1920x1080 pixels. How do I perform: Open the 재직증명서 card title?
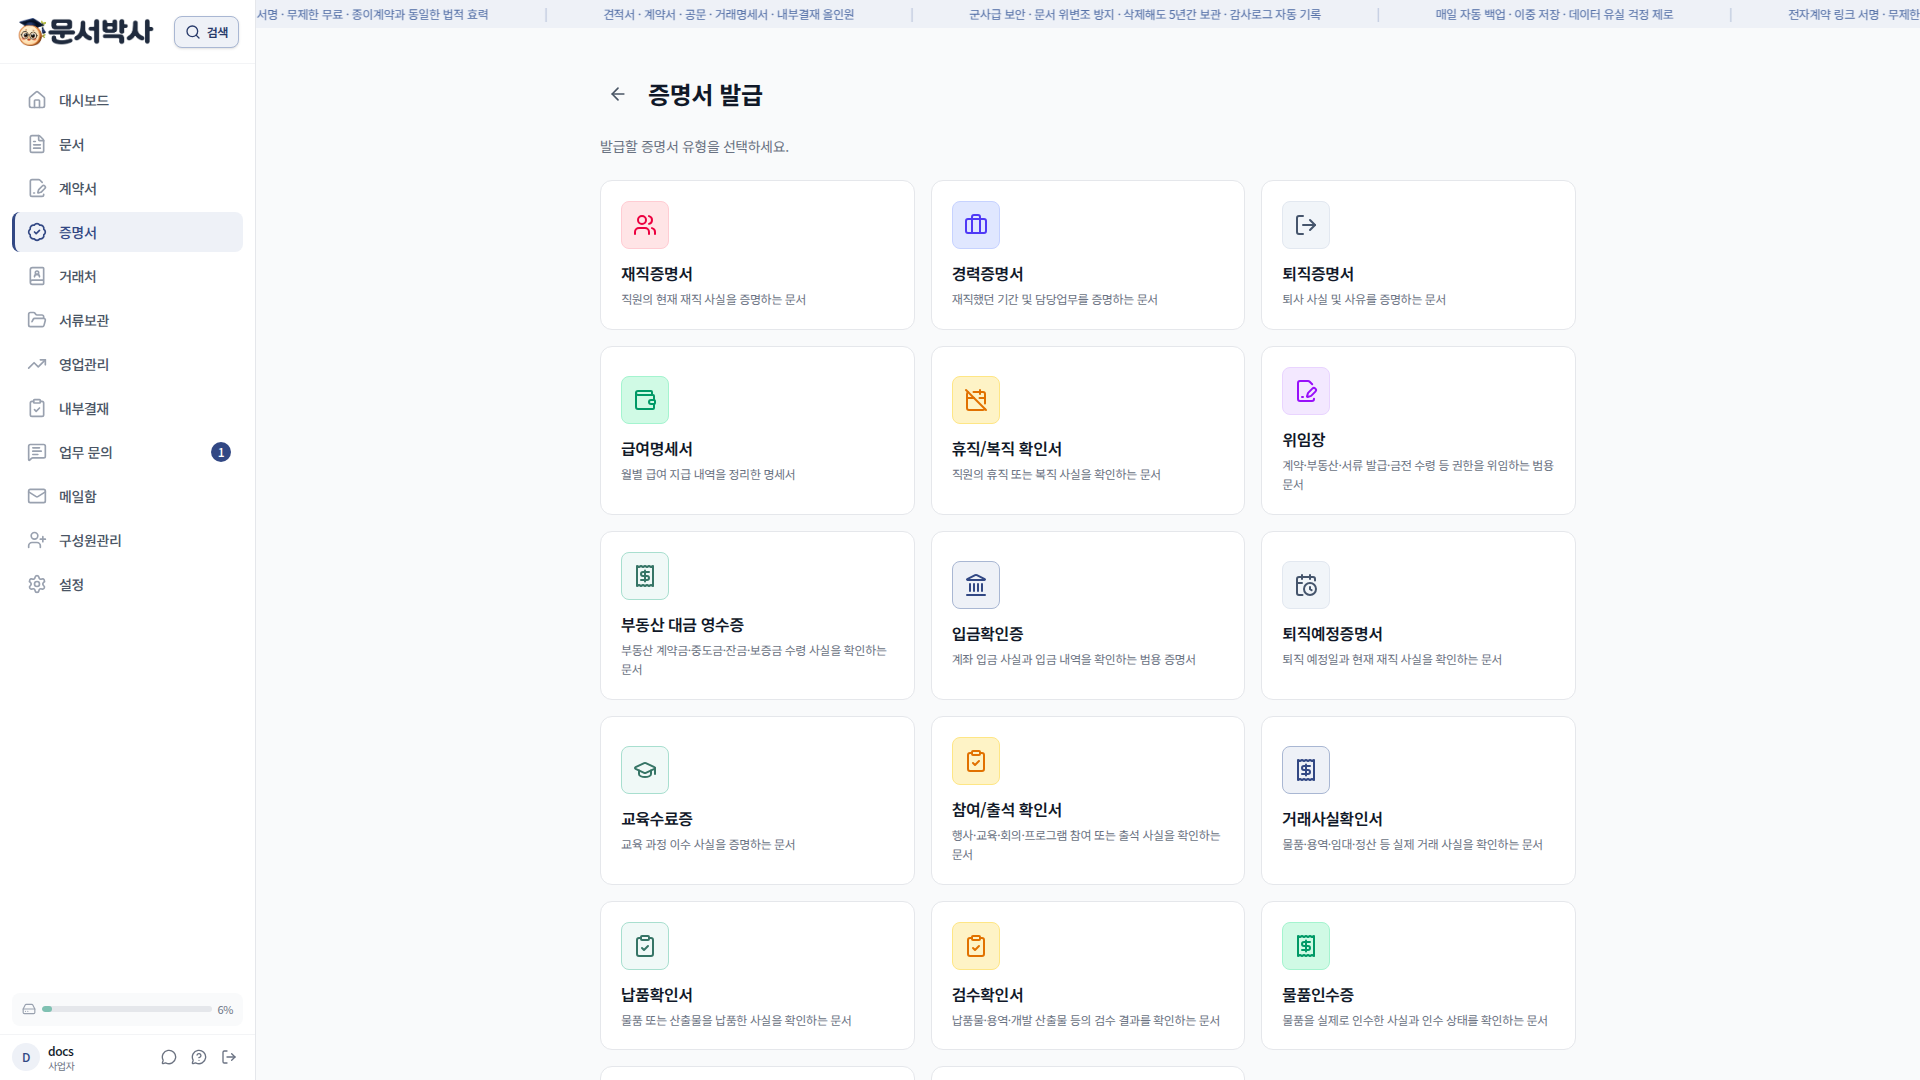[657, 274]
